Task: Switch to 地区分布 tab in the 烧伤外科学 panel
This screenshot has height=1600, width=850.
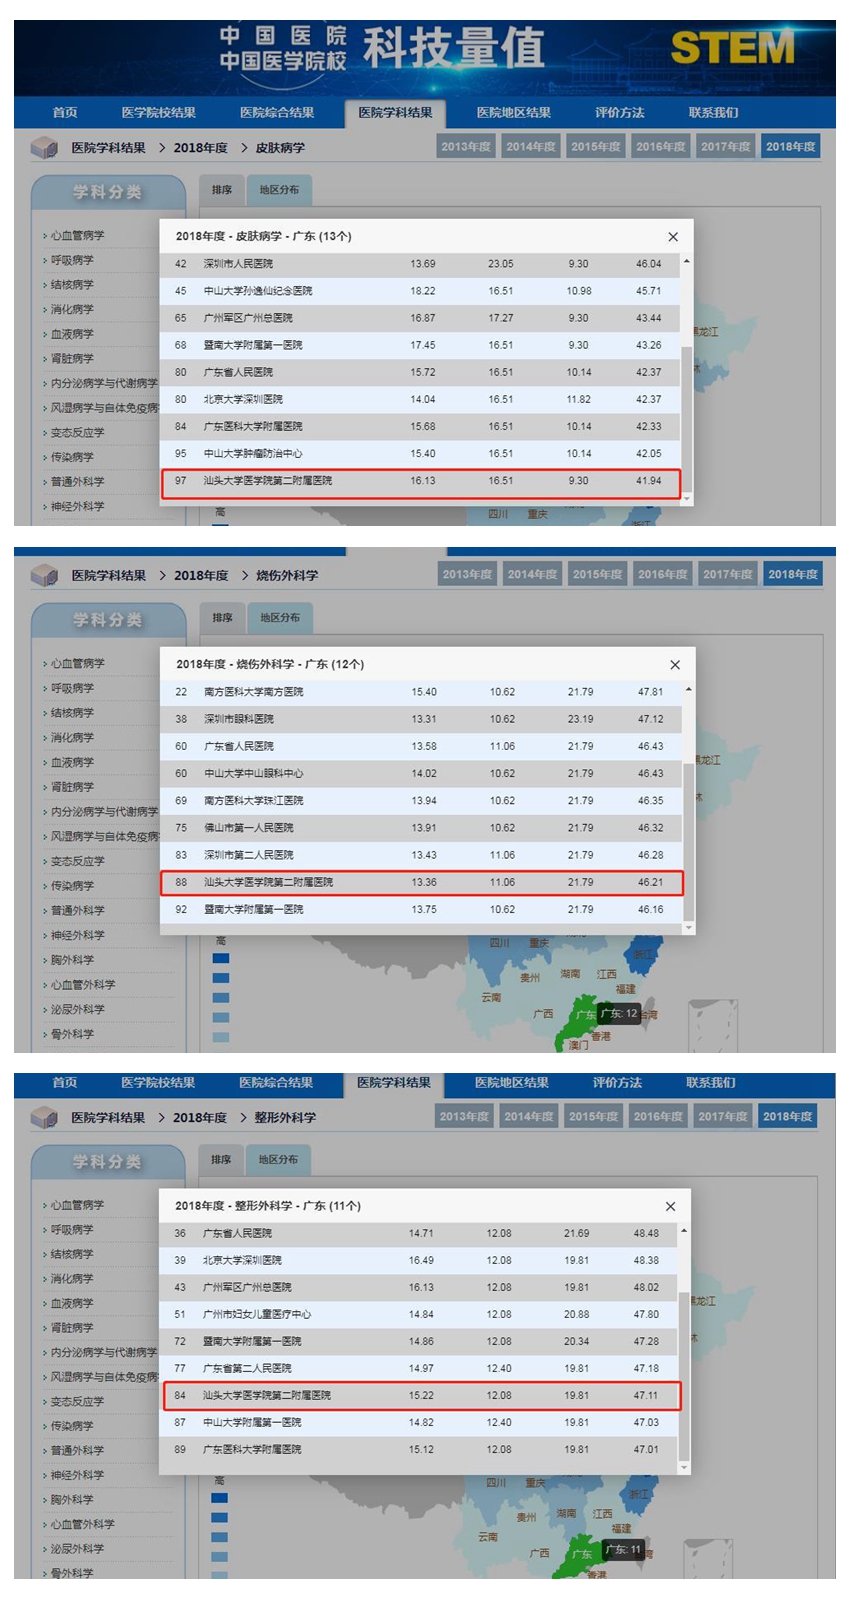Action: (x=280, y=618)
